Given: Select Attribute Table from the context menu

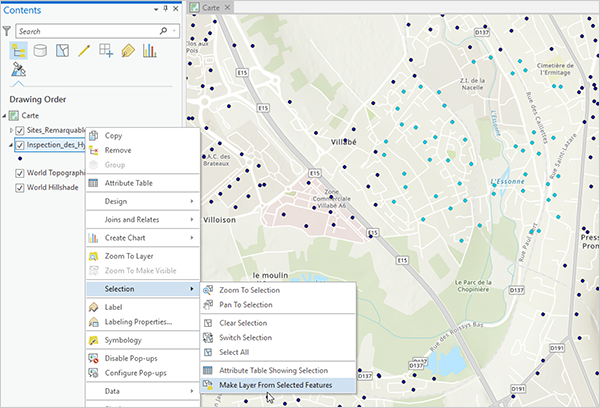Looking at the screenshot, I should 127,183.
